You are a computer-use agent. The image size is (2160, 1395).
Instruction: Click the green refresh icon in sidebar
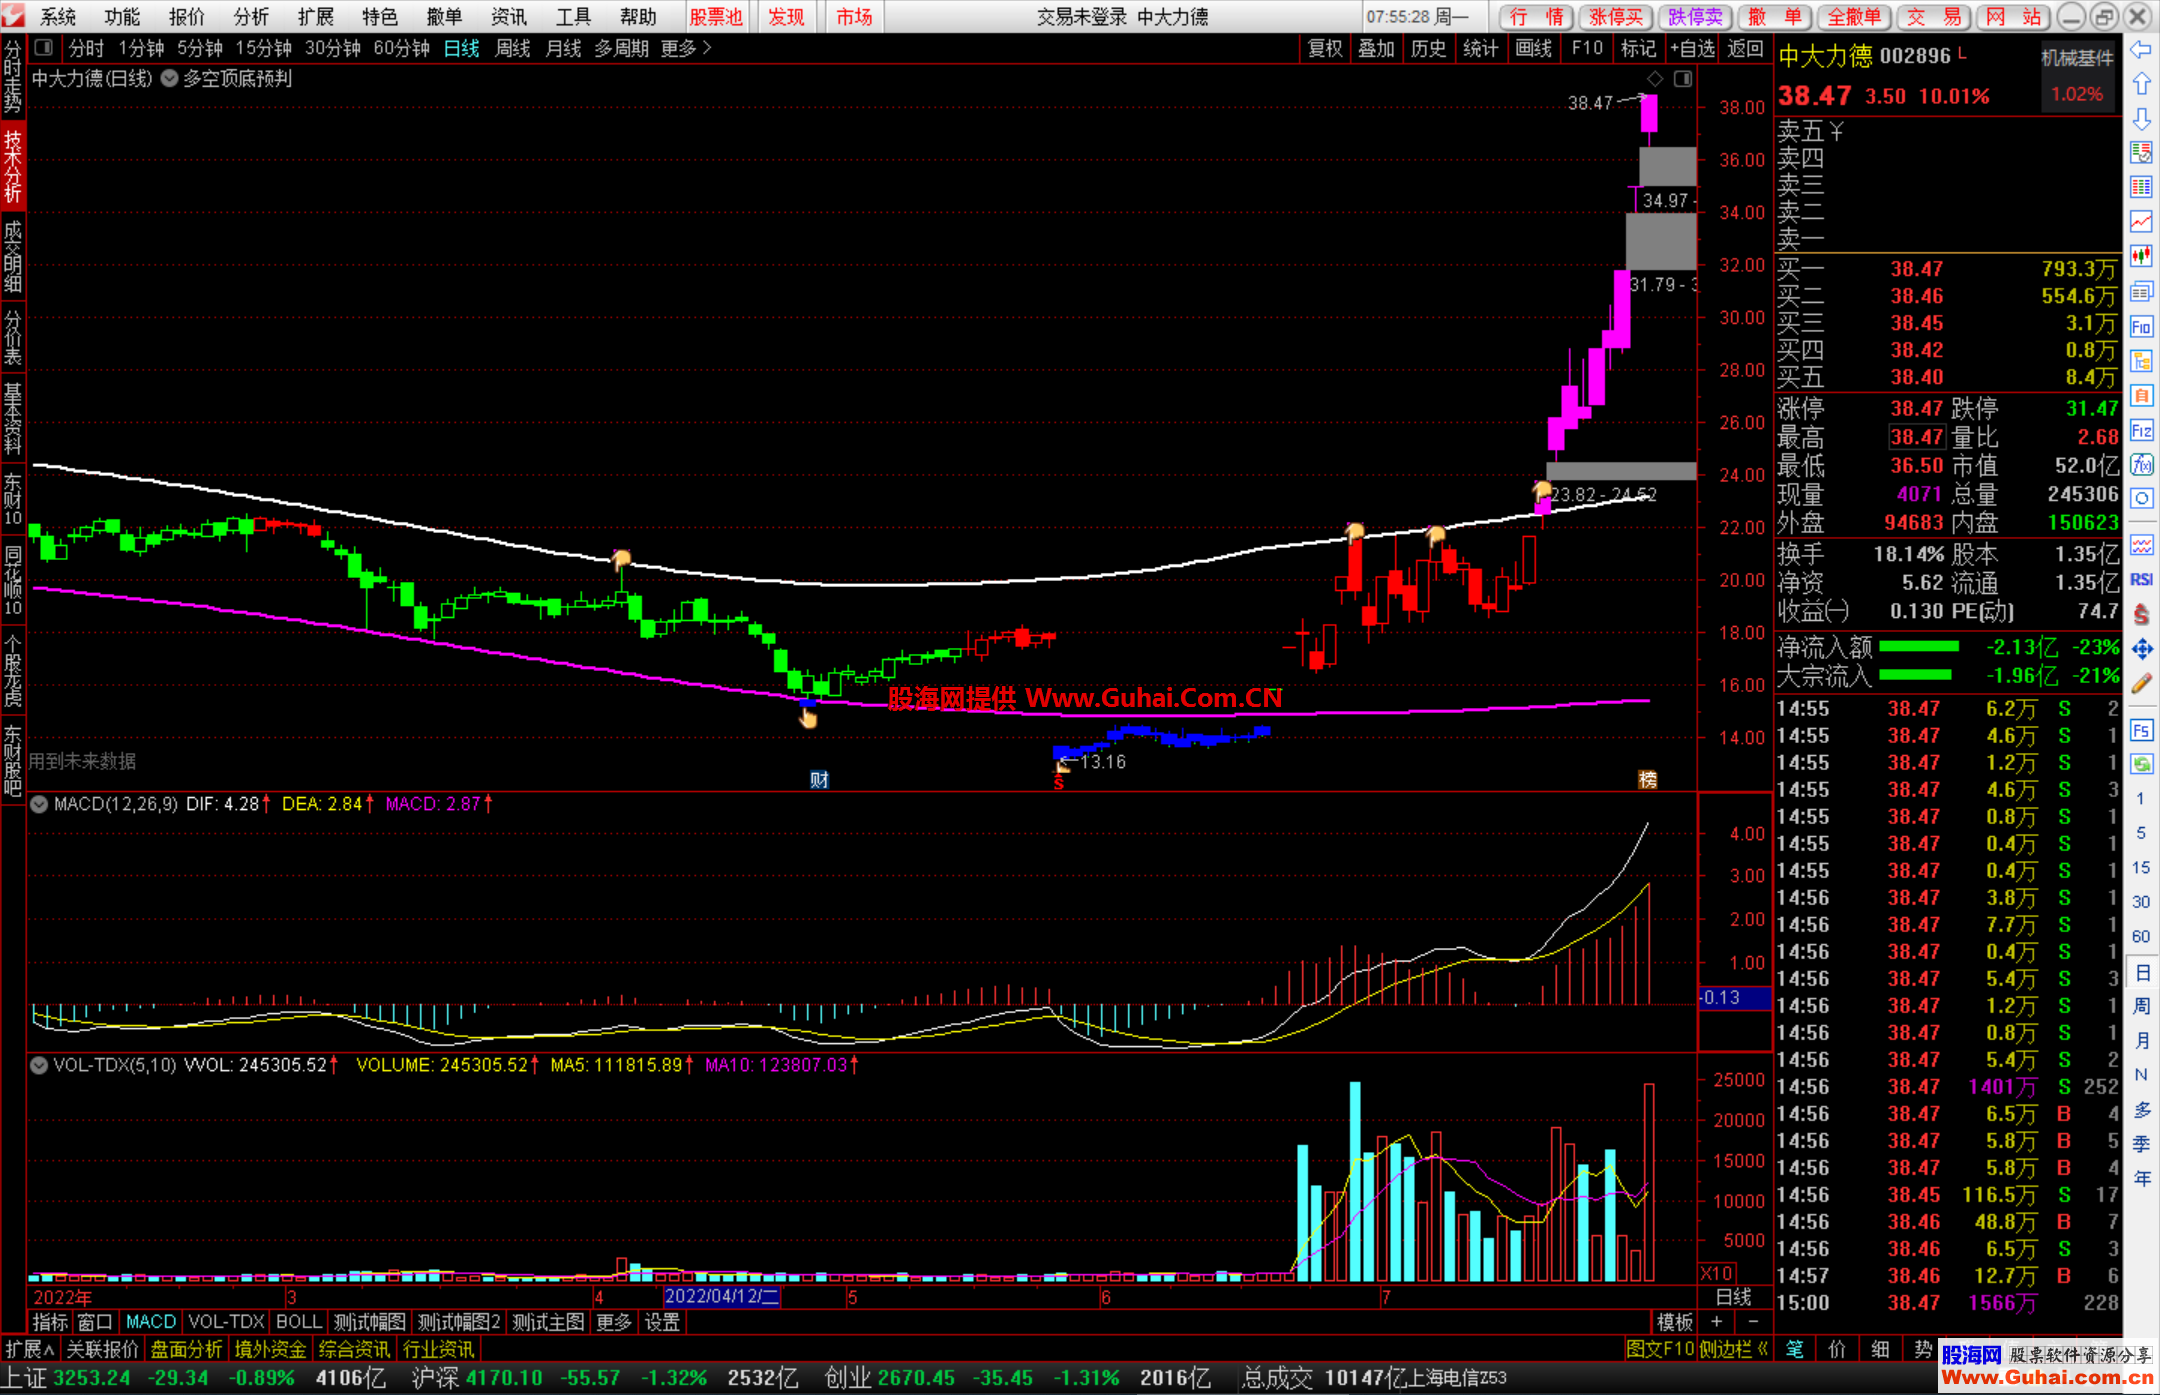2141,764
